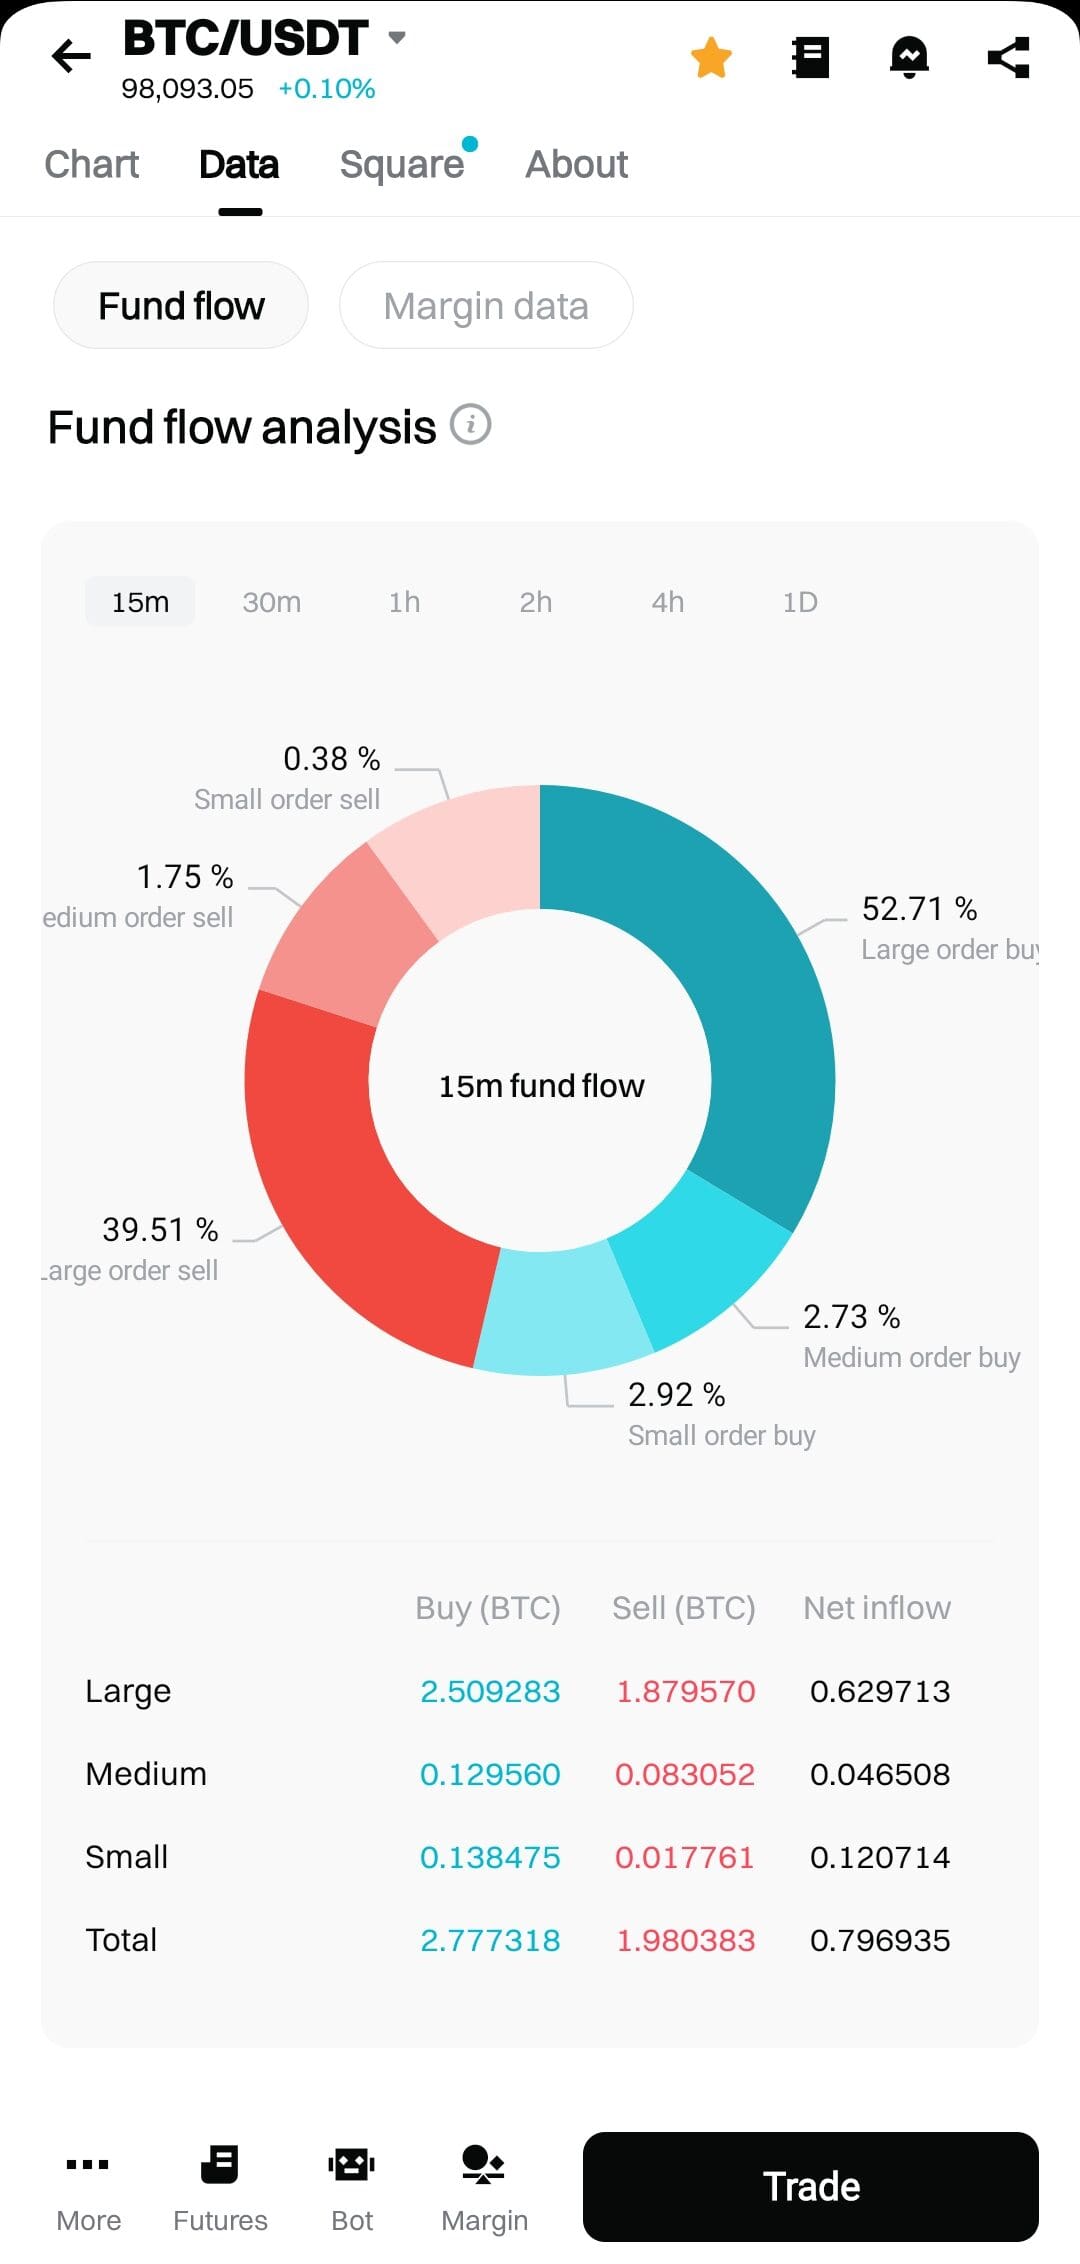This screenshot has height=2264, width=1080.
Task: Select the Margin data pill
Action: [486, 306]
